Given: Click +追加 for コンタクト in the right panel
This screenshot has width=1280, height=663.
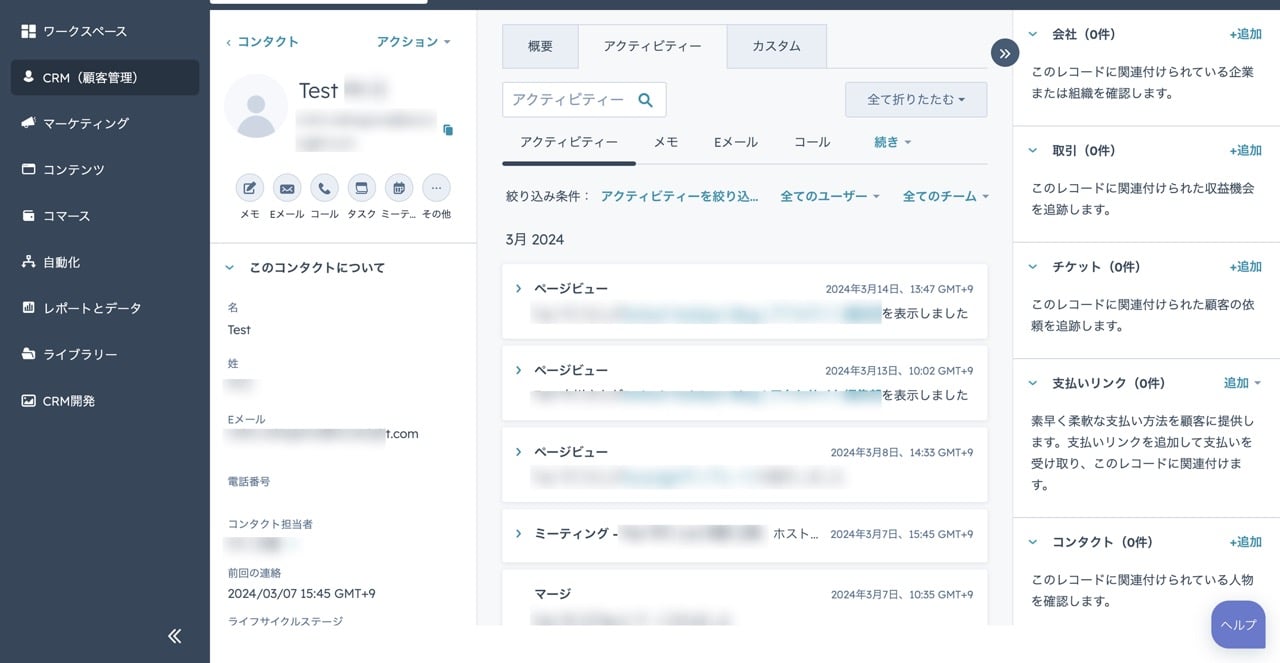Looking at the screenshot, I should point(1246,542).
